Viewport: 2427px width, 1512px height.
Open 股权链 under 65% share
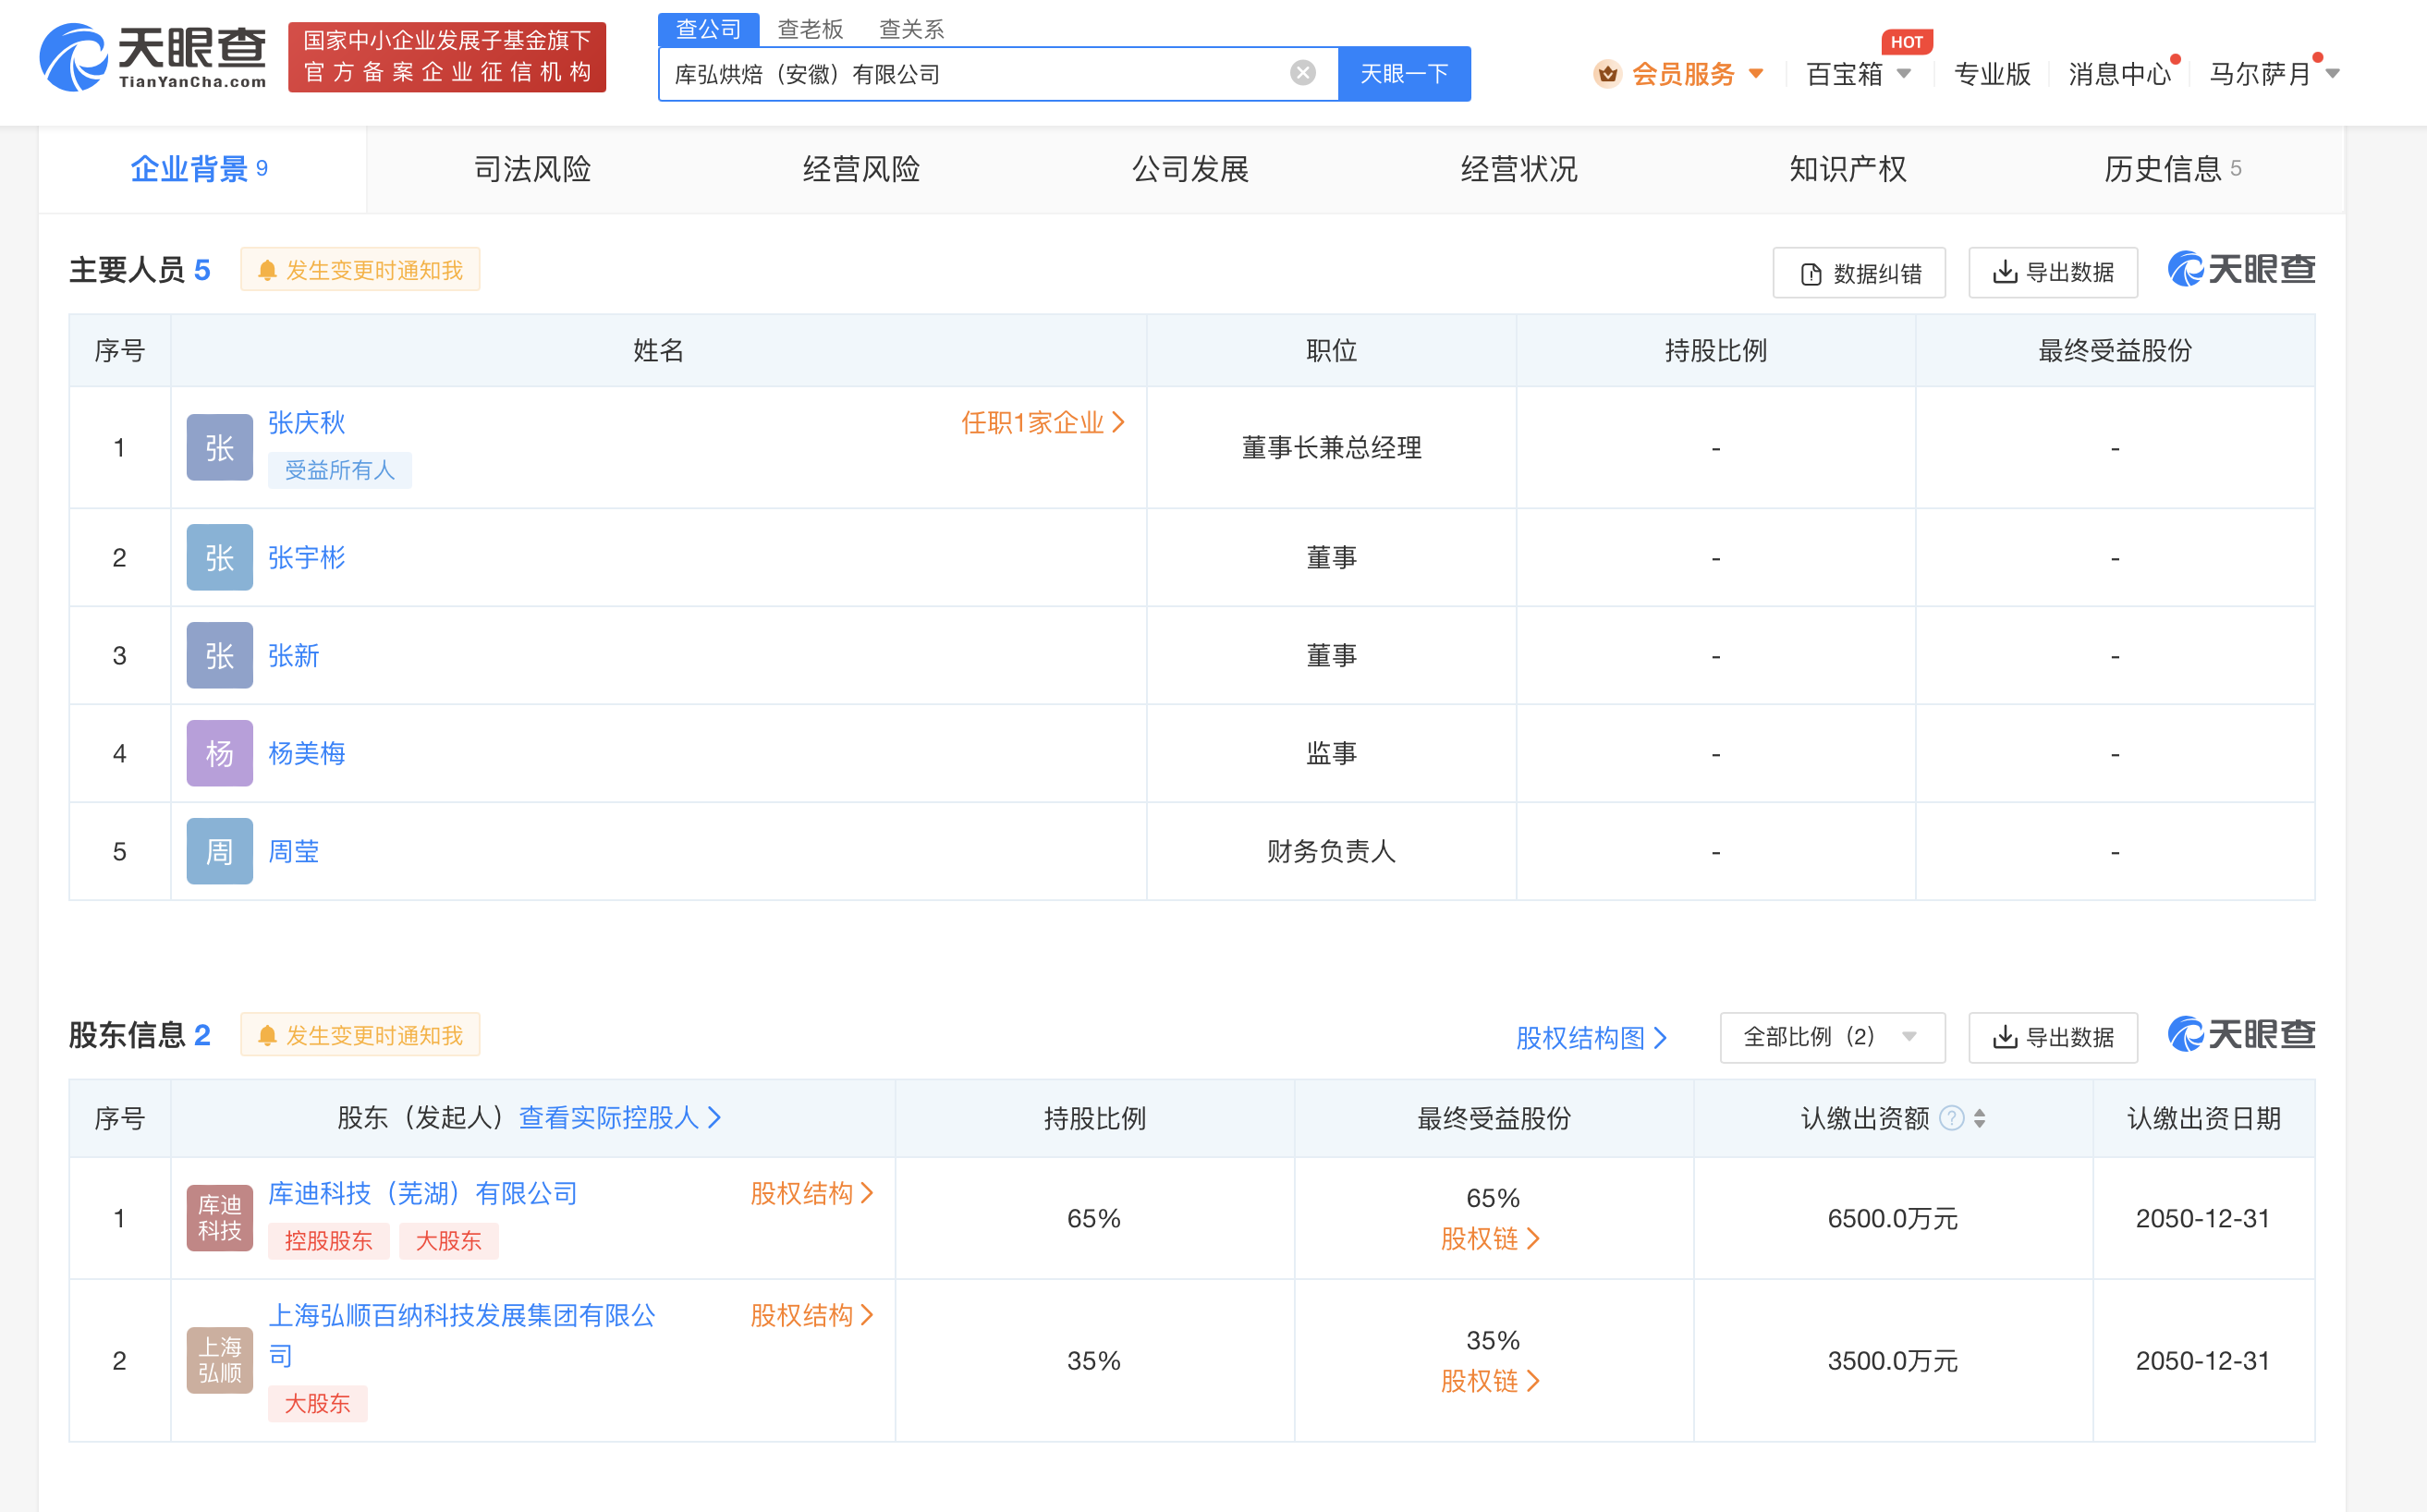tap(1491, 1240)
